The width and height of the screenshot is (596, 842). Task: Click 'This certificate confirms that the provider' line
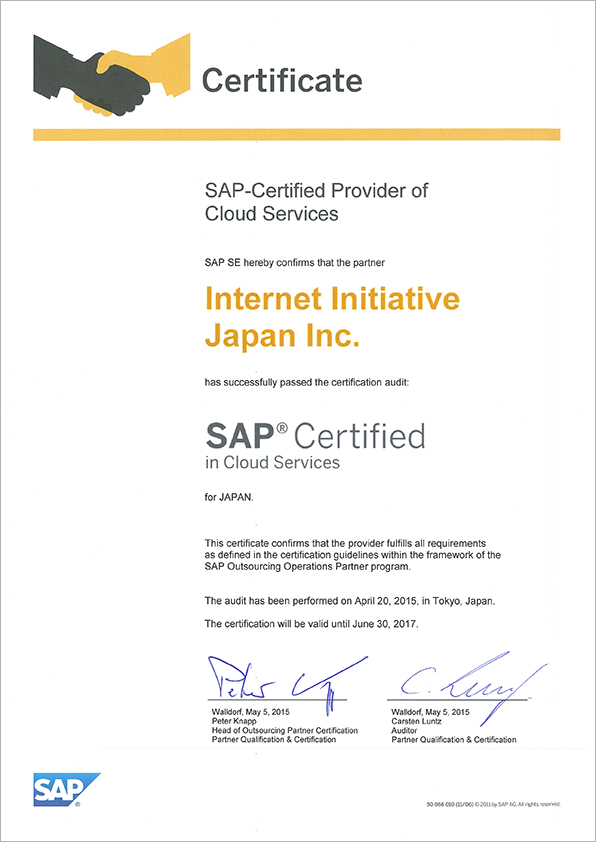[x=345, y=542]
